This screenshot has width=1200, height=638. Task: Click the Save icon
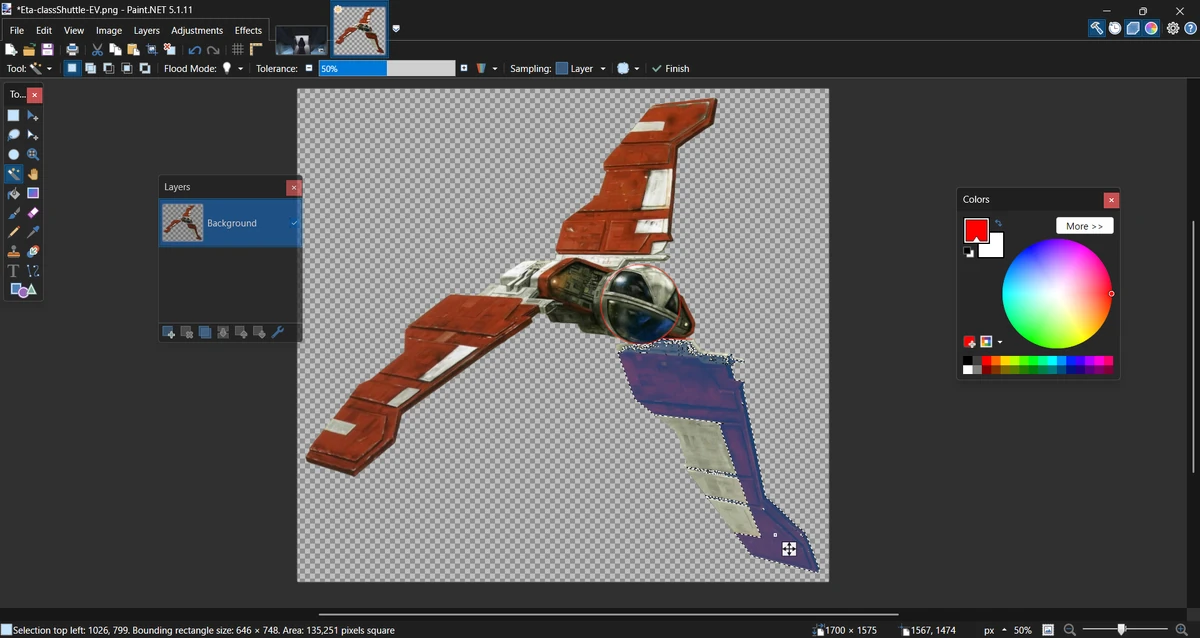[47, 49]
